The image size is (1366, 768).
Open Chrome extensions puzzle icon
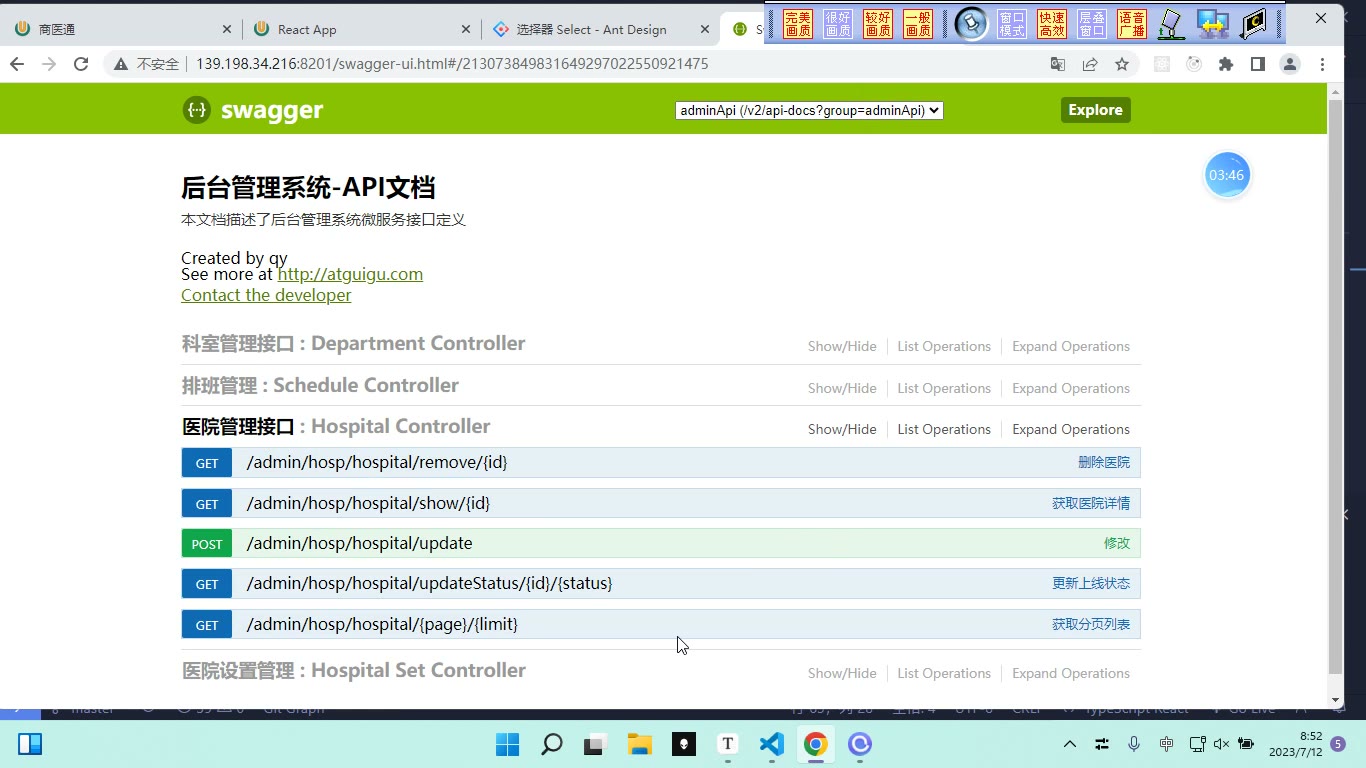click(1226, 64)
